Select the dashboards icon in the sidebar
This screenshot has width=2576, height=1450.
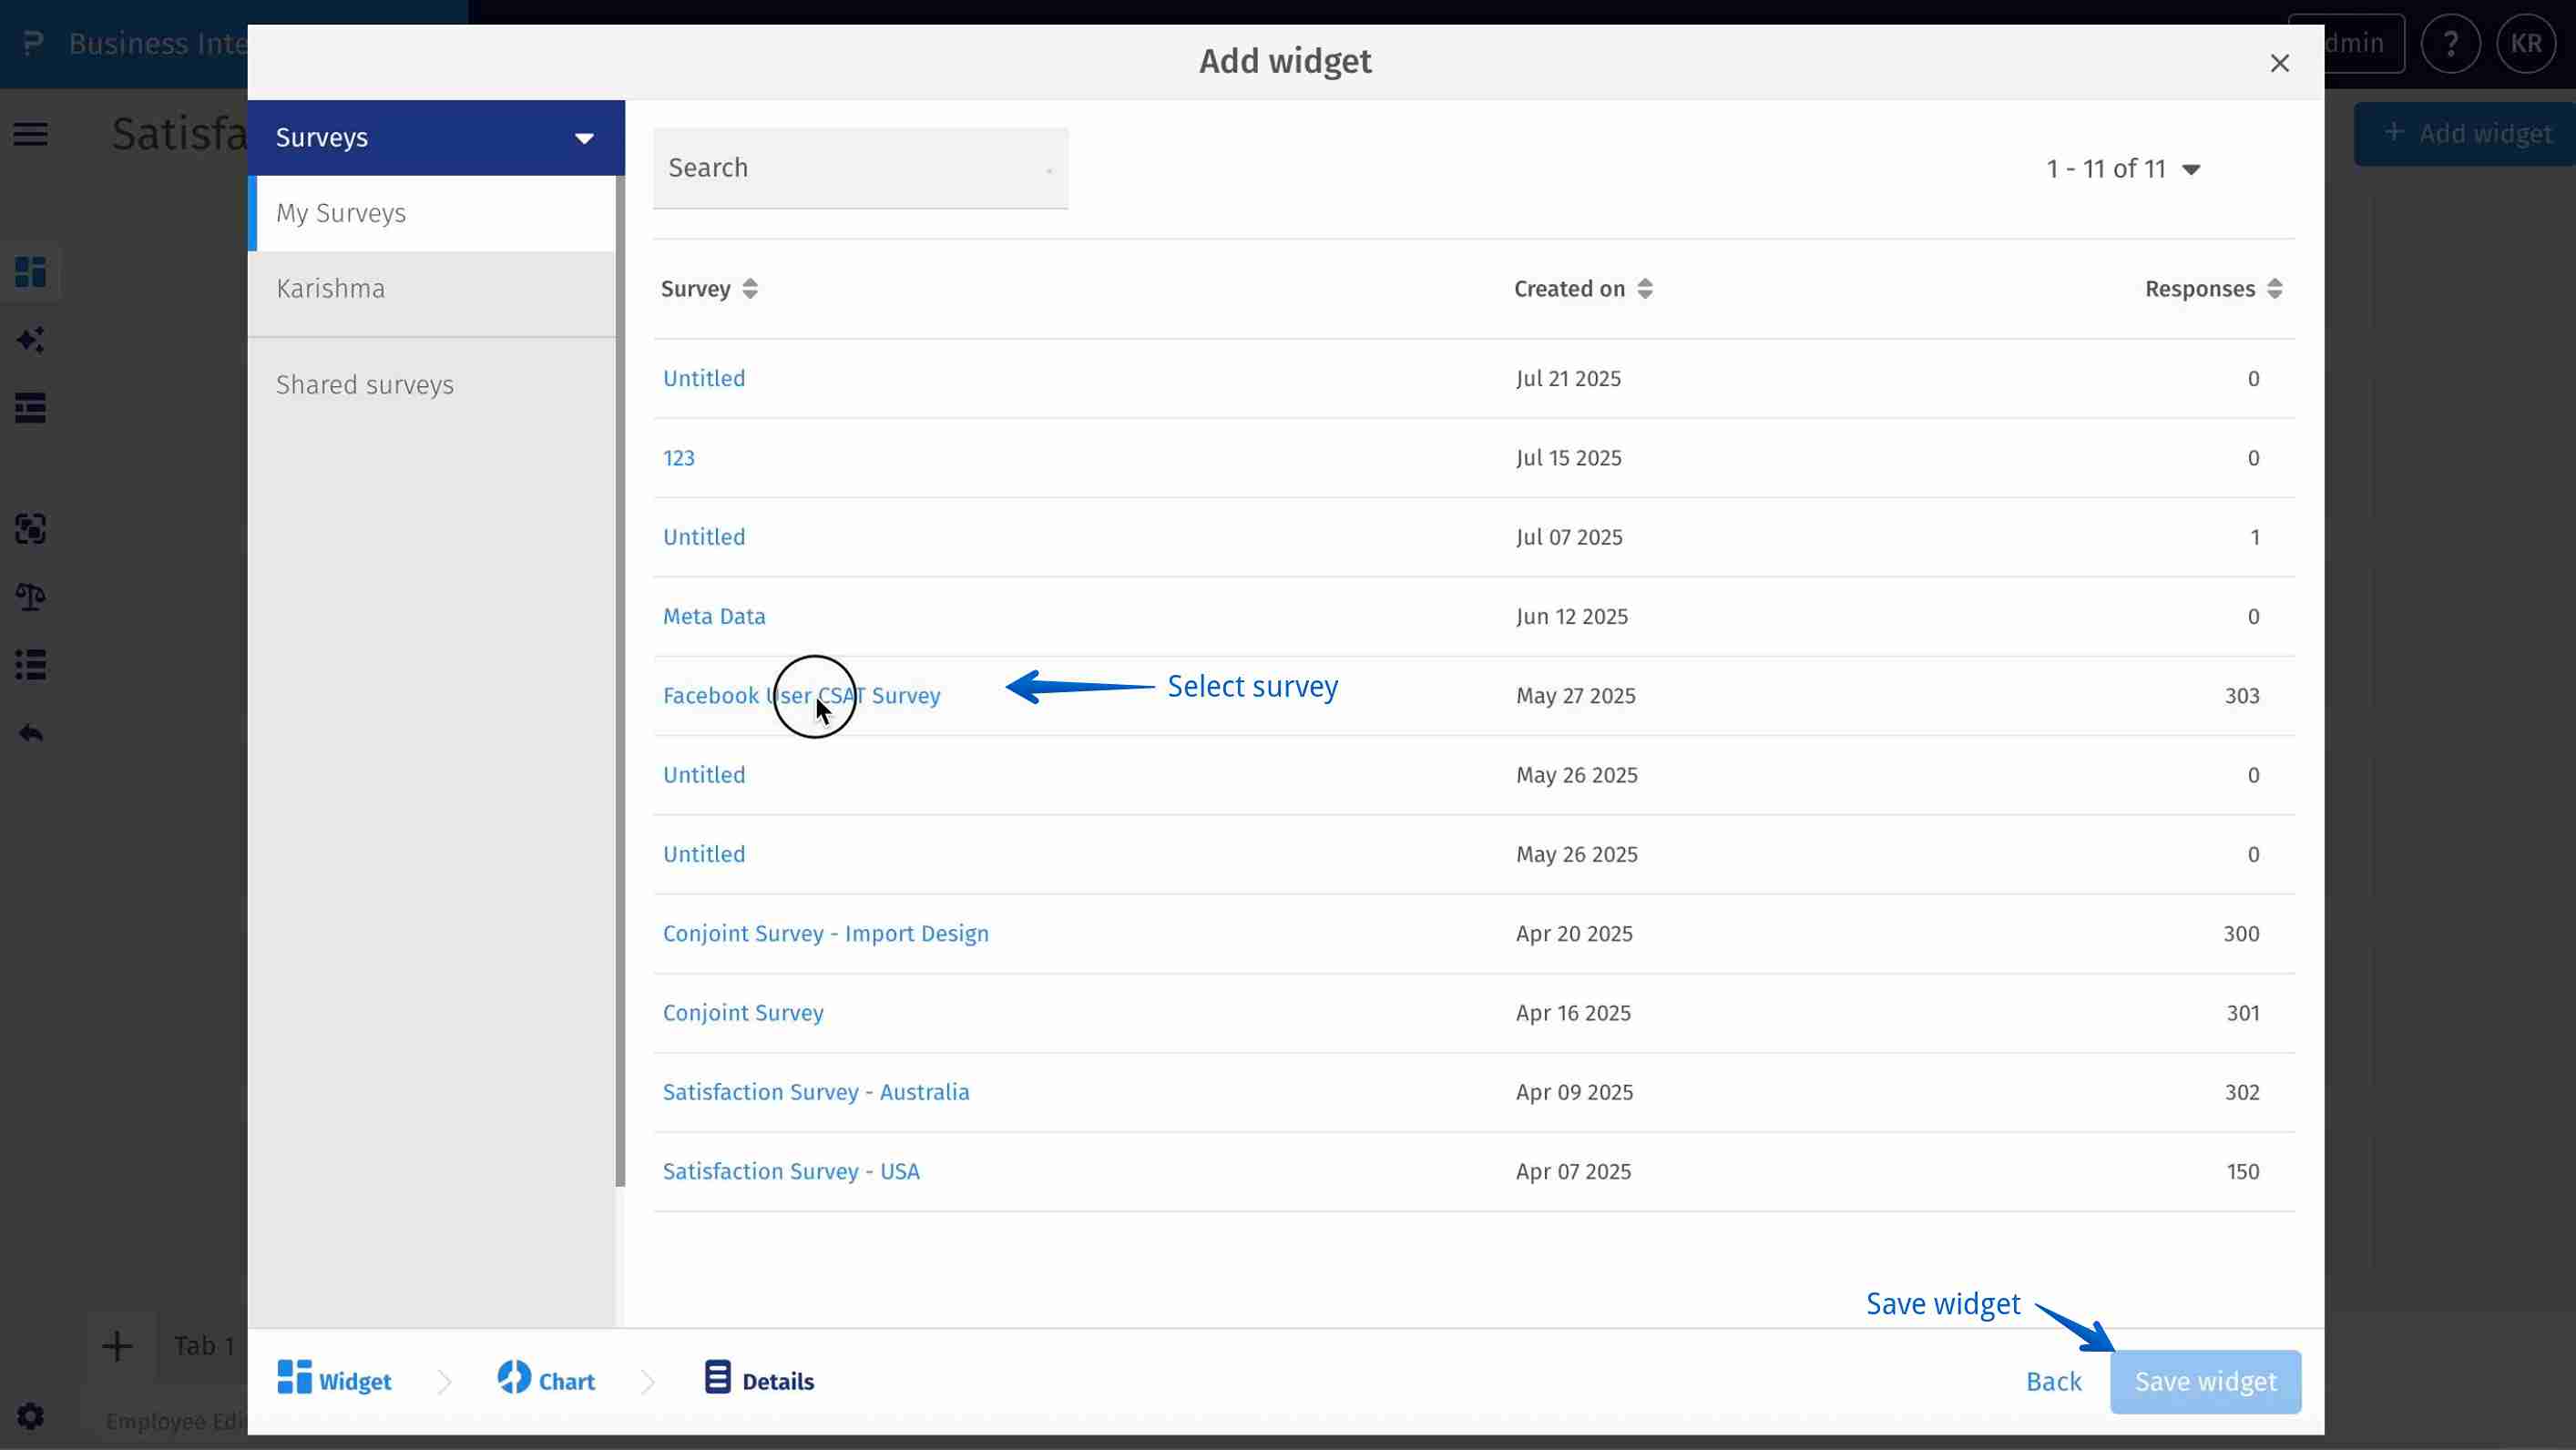[x=30, y=272]
